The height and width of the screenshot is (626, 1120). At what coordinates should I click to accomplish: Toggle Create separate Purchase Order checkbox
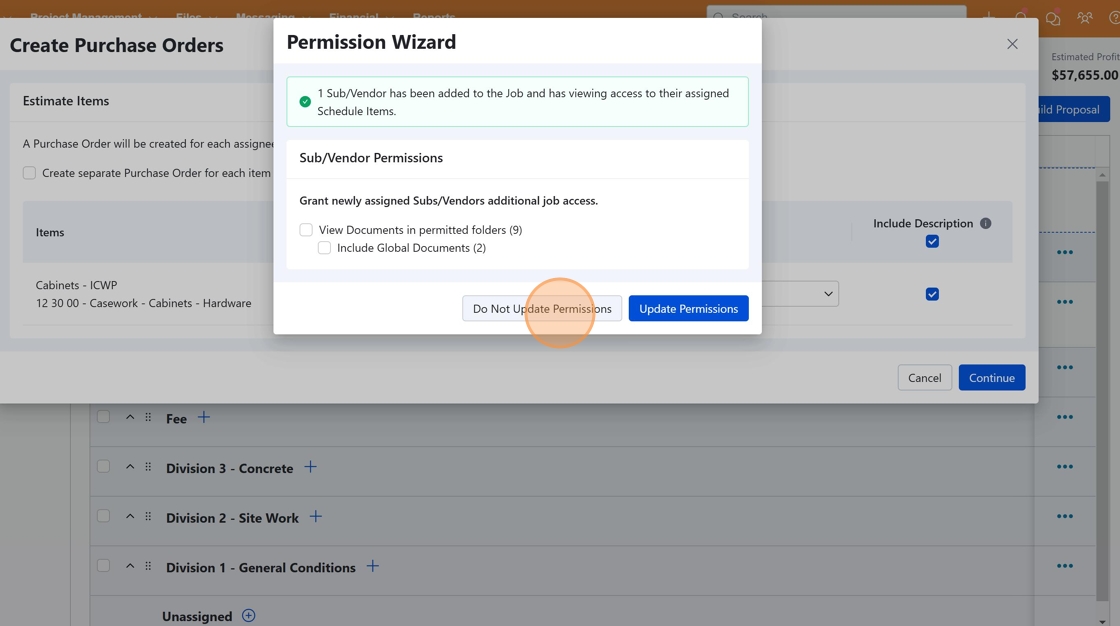30,173
